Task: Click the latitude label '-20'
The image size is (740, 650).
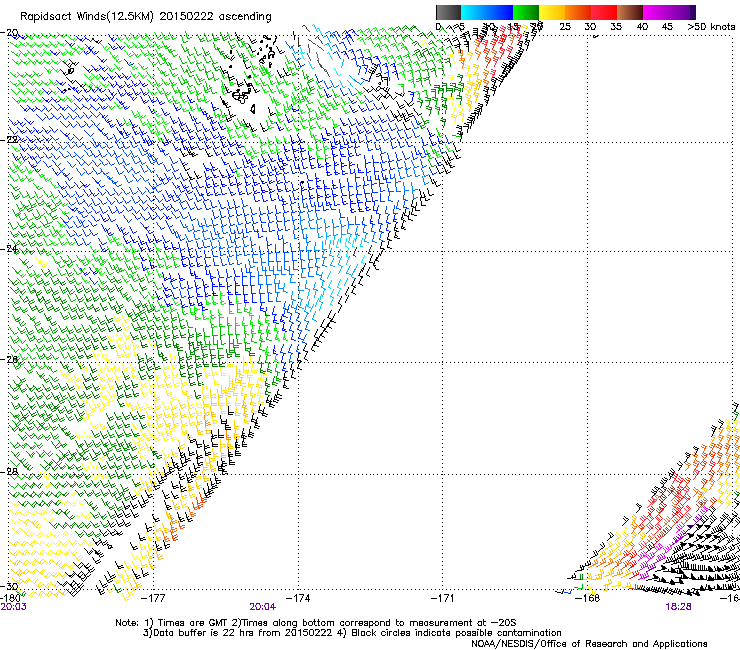Action: point(10,33)
